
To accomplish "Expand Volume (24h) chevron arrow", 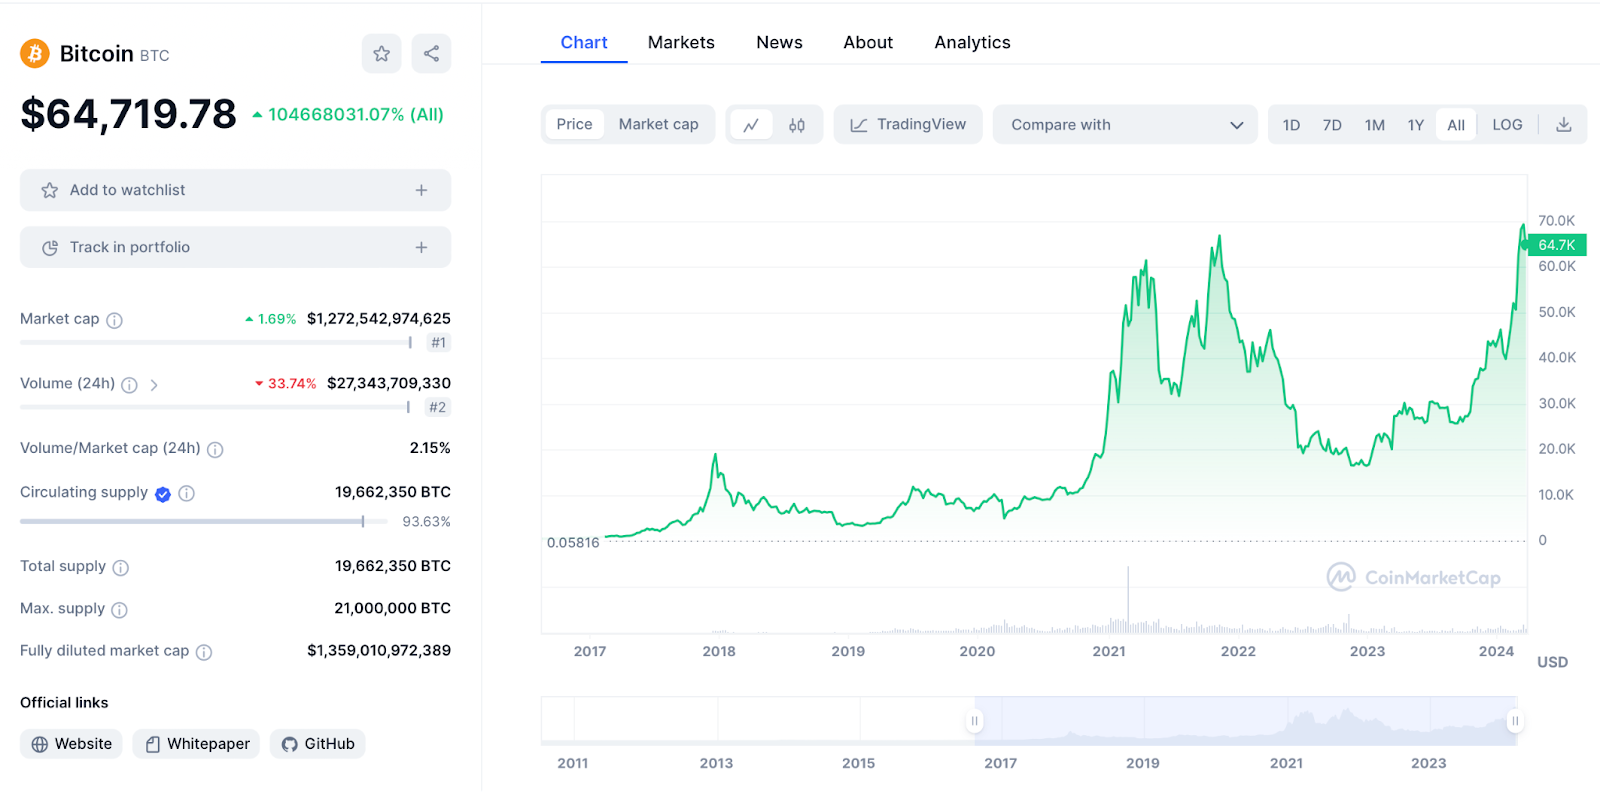I will [x=154, y=385].
